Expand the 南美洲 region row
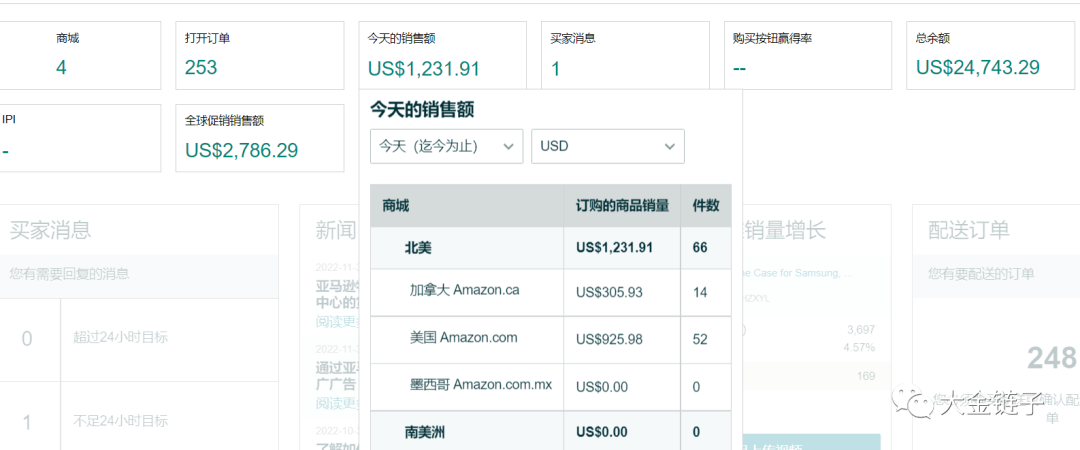This screenshot has height=450, width=1080. [x=426, y=432]
